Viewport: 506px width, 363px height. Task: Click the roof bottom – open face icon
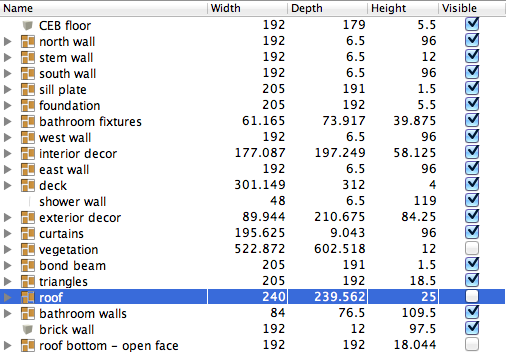pos(28,346)
